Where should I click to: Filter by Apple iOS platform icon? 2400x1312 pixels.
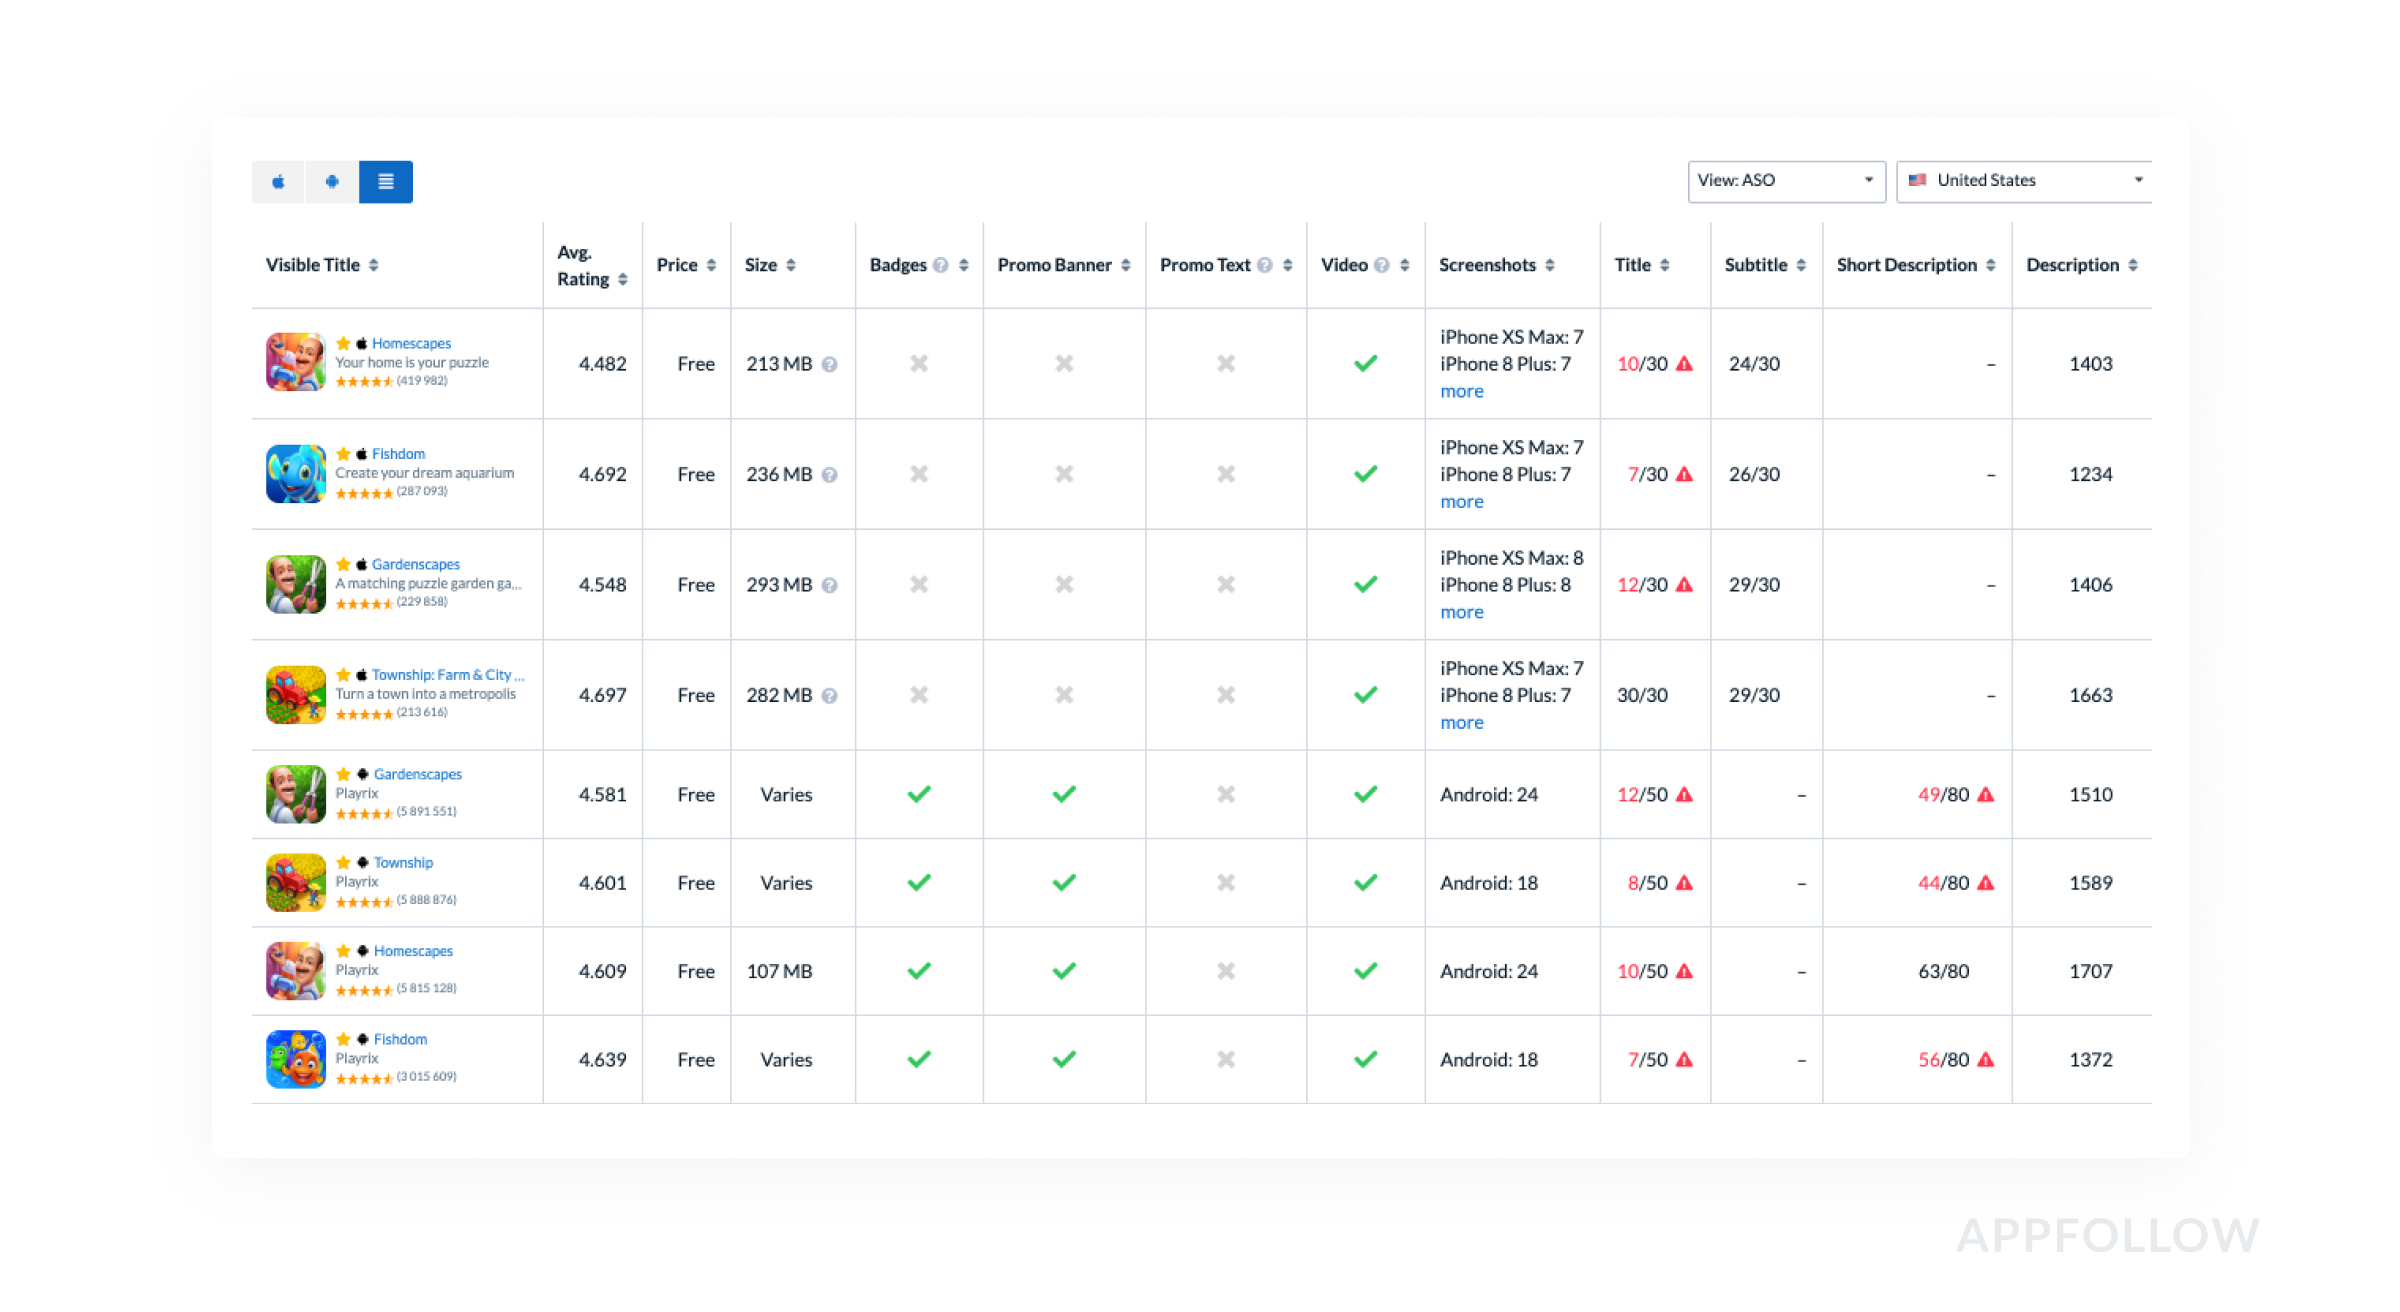[x=278, y=182]
